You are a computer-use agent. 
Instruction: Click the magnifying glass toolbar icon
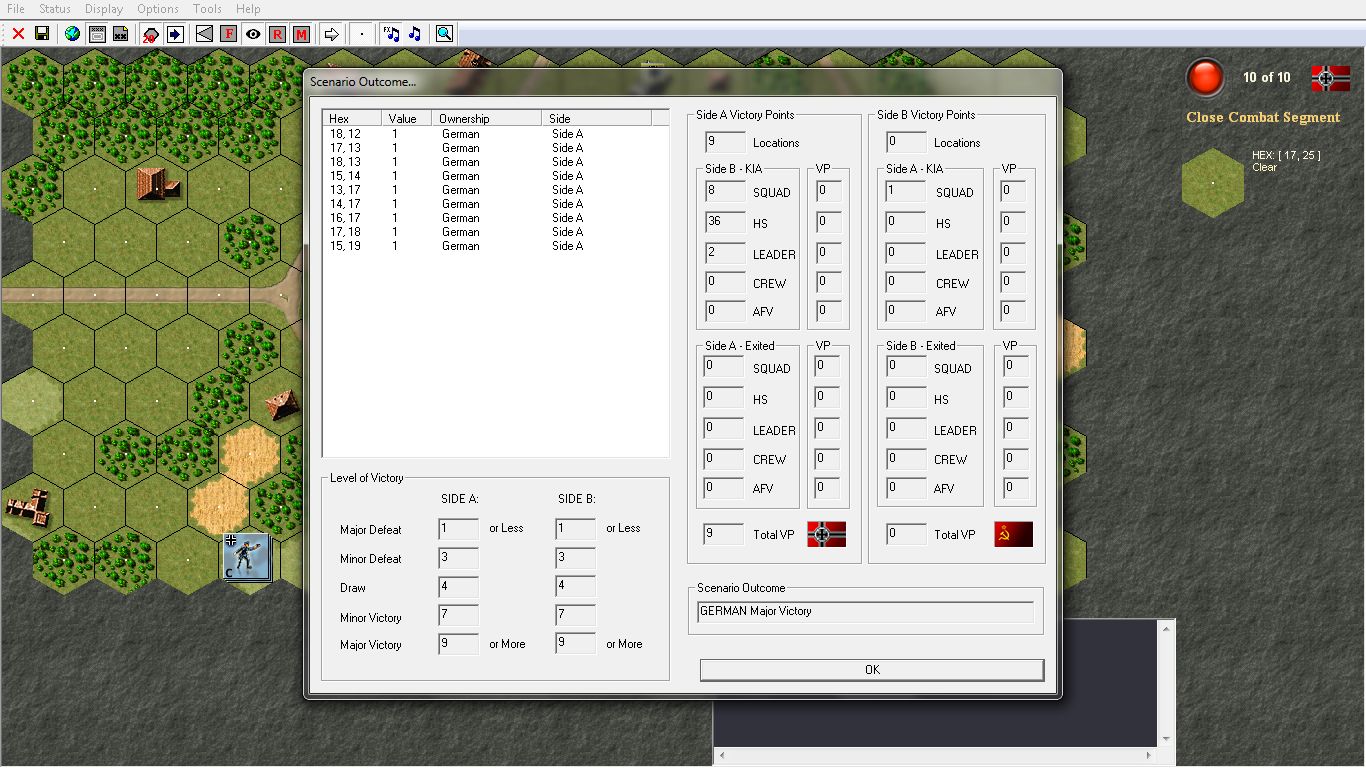[444, 34]
